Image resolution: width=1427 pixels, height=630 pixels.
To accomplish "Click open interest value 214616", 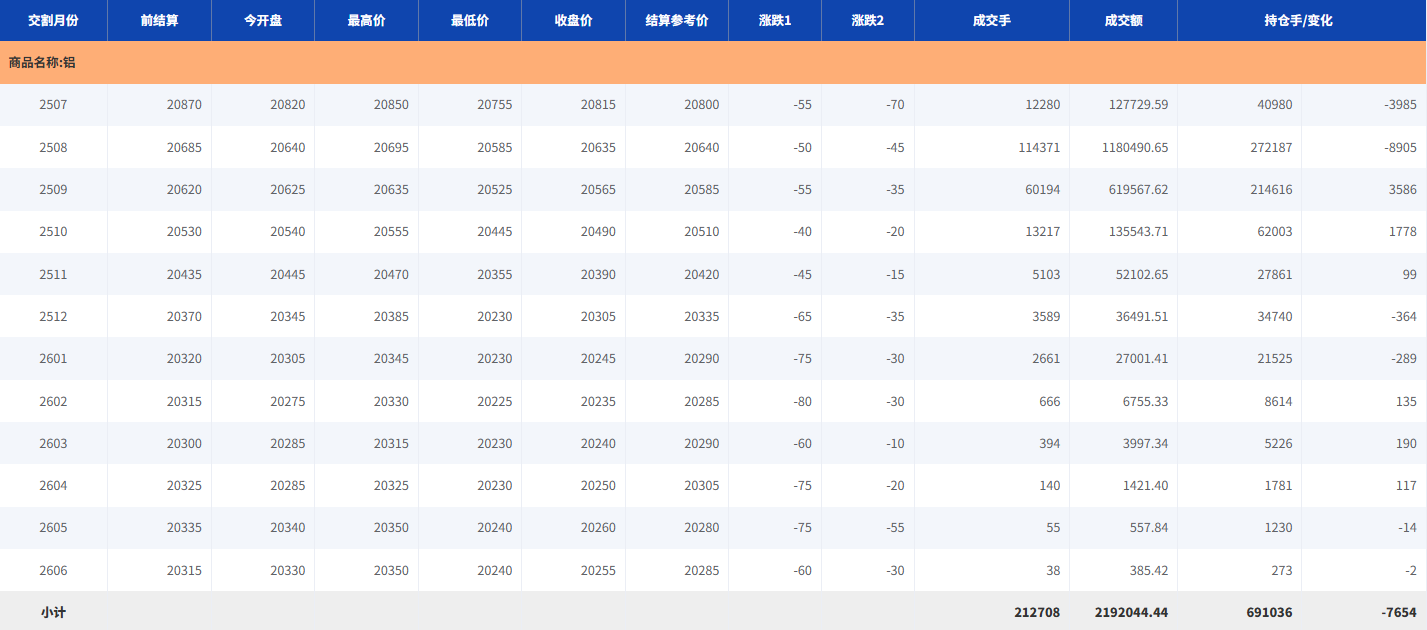I will coord(1264,190).
